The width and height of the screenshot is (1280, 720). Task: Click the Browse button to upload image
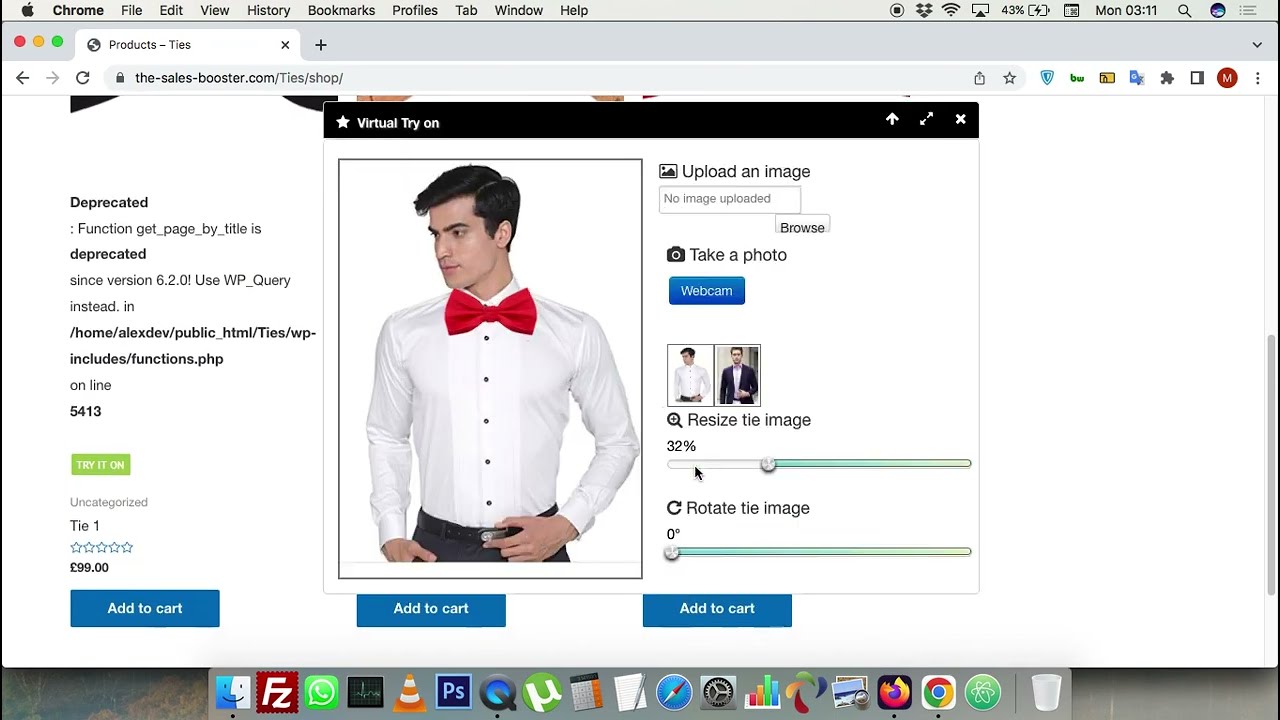[x=802, y=227]
